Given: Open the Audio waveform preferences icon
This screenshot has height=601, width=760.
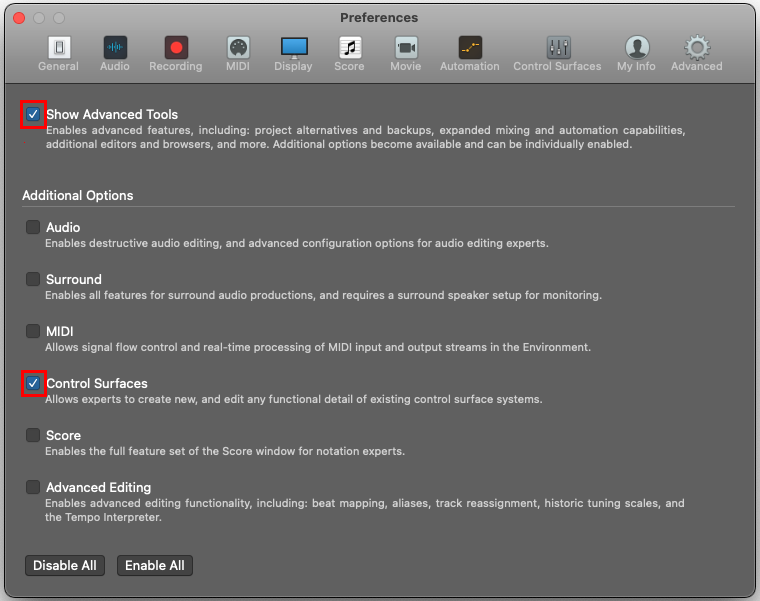Looking at the screenshot, I should click(x=115, y=47).
